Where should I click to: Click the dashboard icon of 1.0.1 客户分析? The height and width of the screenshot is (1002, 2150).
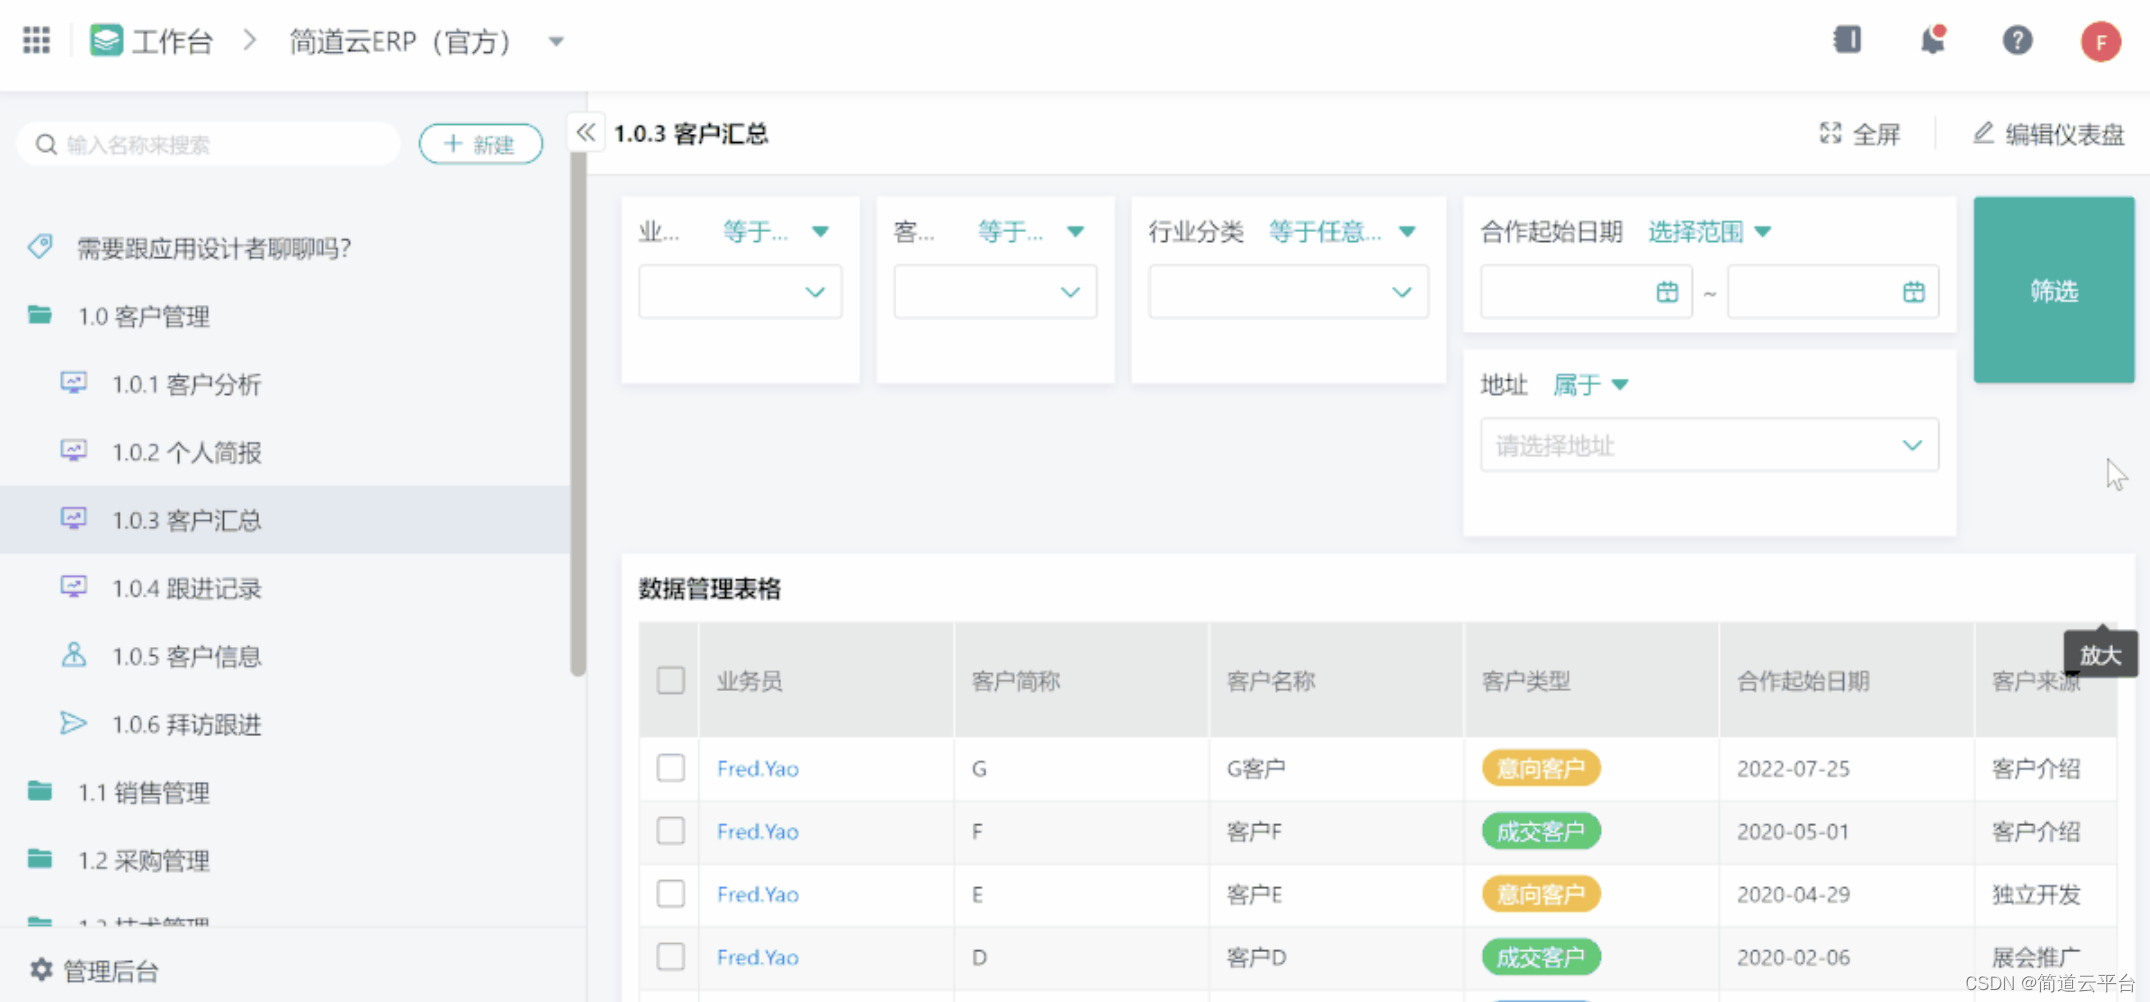[x=73, y=382]
